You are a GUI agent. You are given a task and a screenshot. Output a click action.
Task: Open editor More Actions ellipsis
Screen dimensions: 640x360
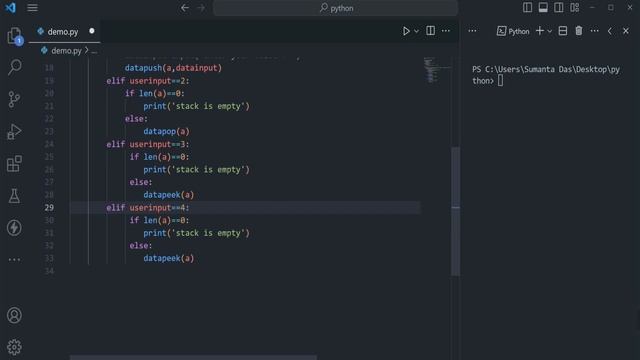(446, 31)
